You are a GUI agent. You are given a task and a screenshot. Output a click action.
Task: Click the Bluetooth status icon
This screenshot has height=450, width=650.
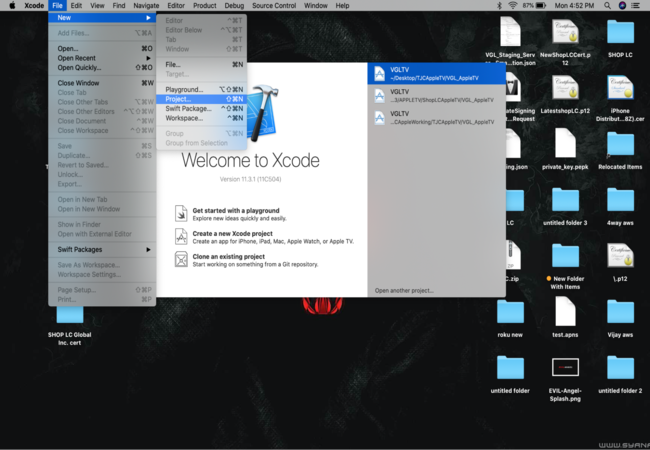[500, 5]
